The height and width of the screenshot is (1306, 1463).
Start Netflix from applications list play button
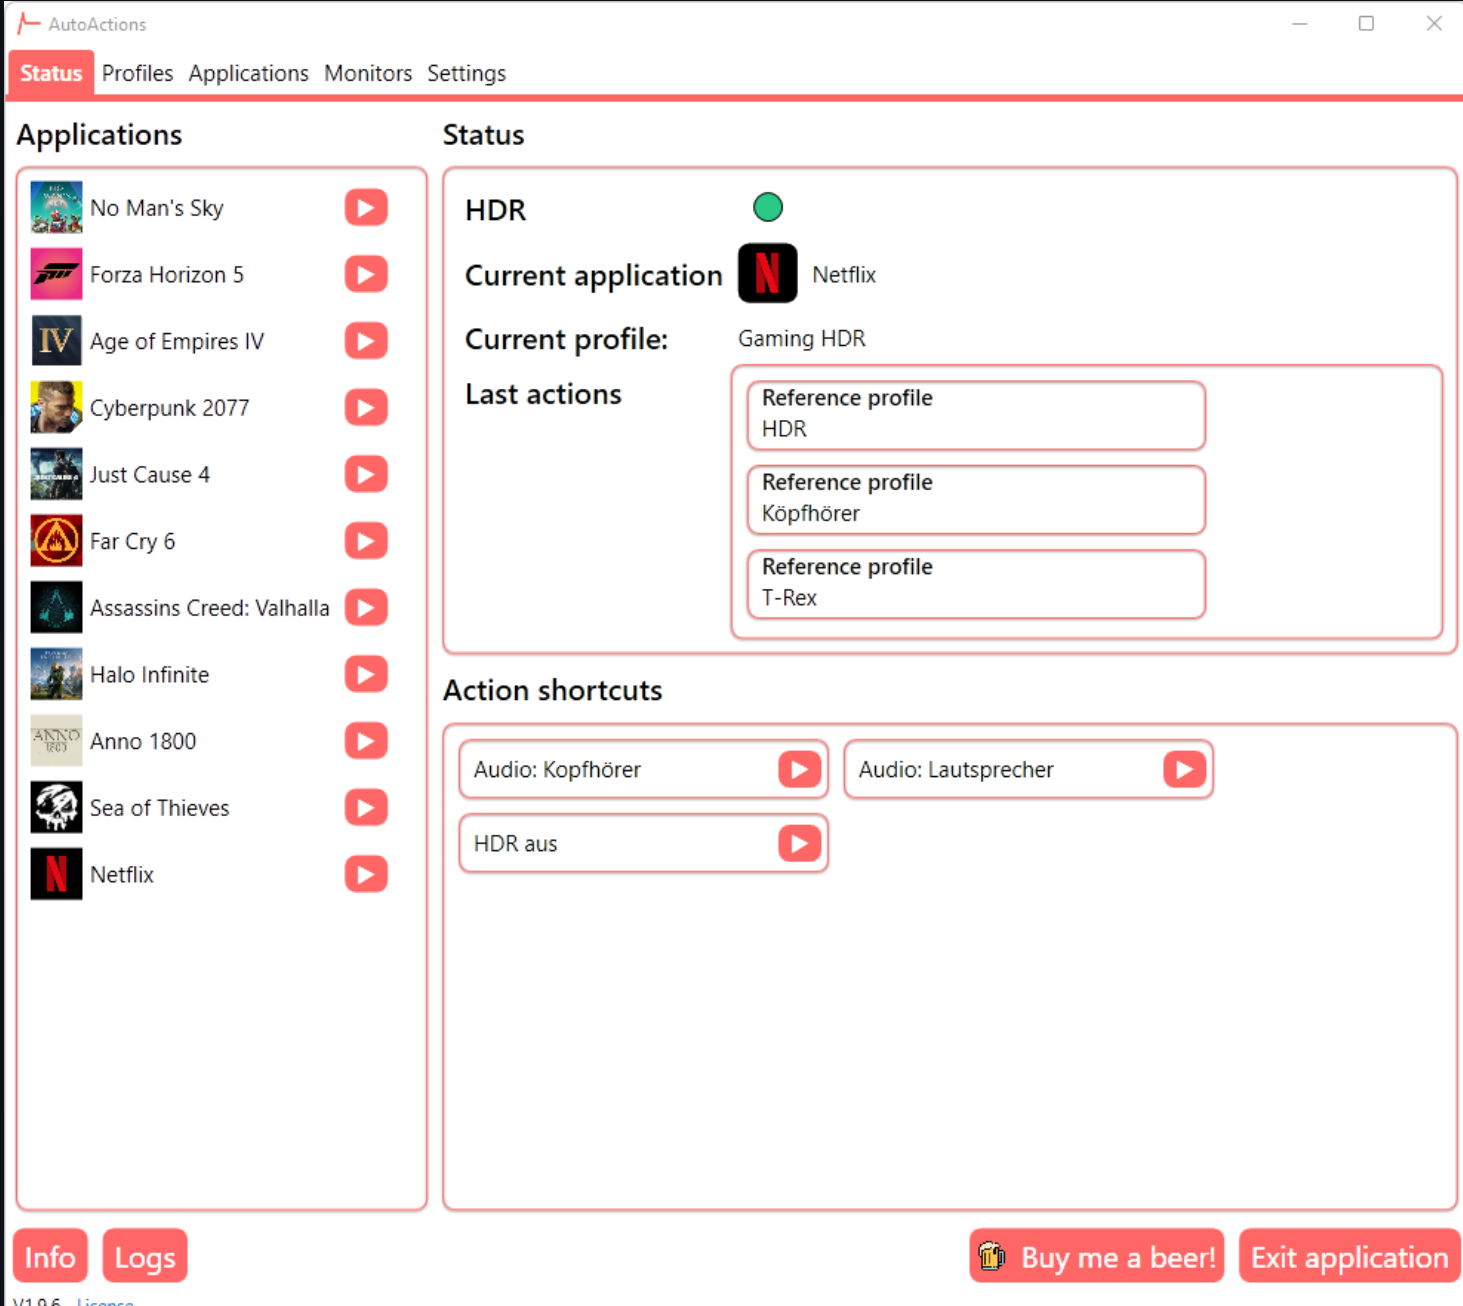coord(366,874)
